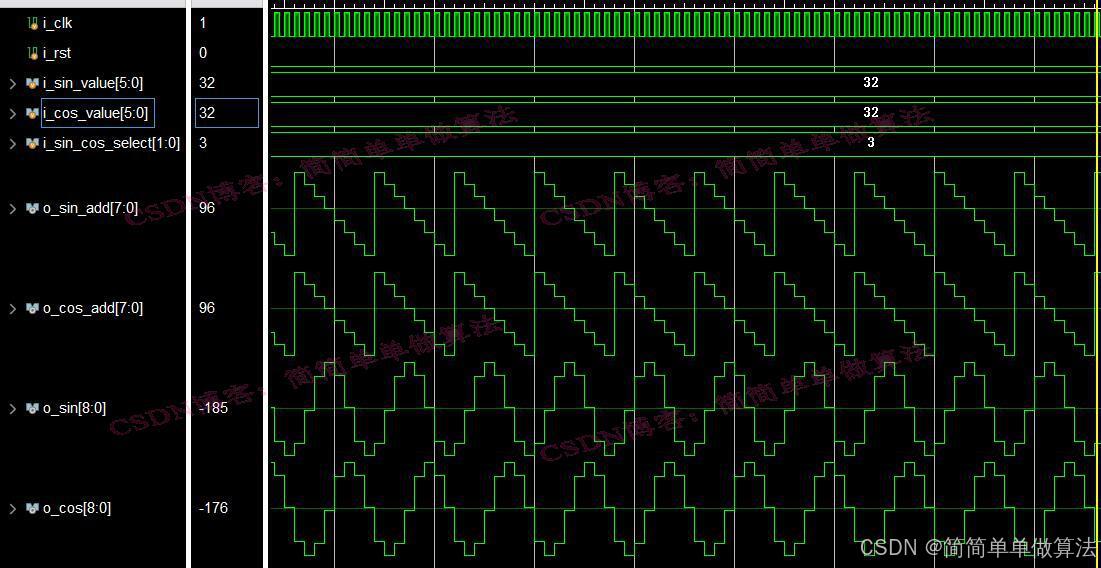Click the i_clk value 1

203,23
